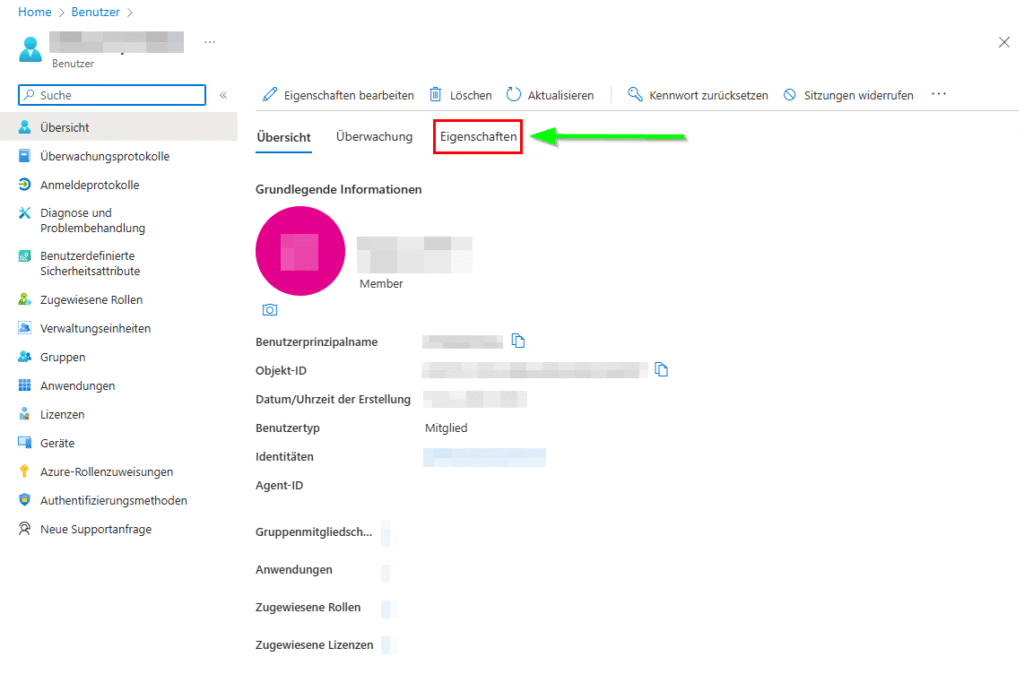
Task: Copy the Objekt-ID value
Action: point(661,369)
